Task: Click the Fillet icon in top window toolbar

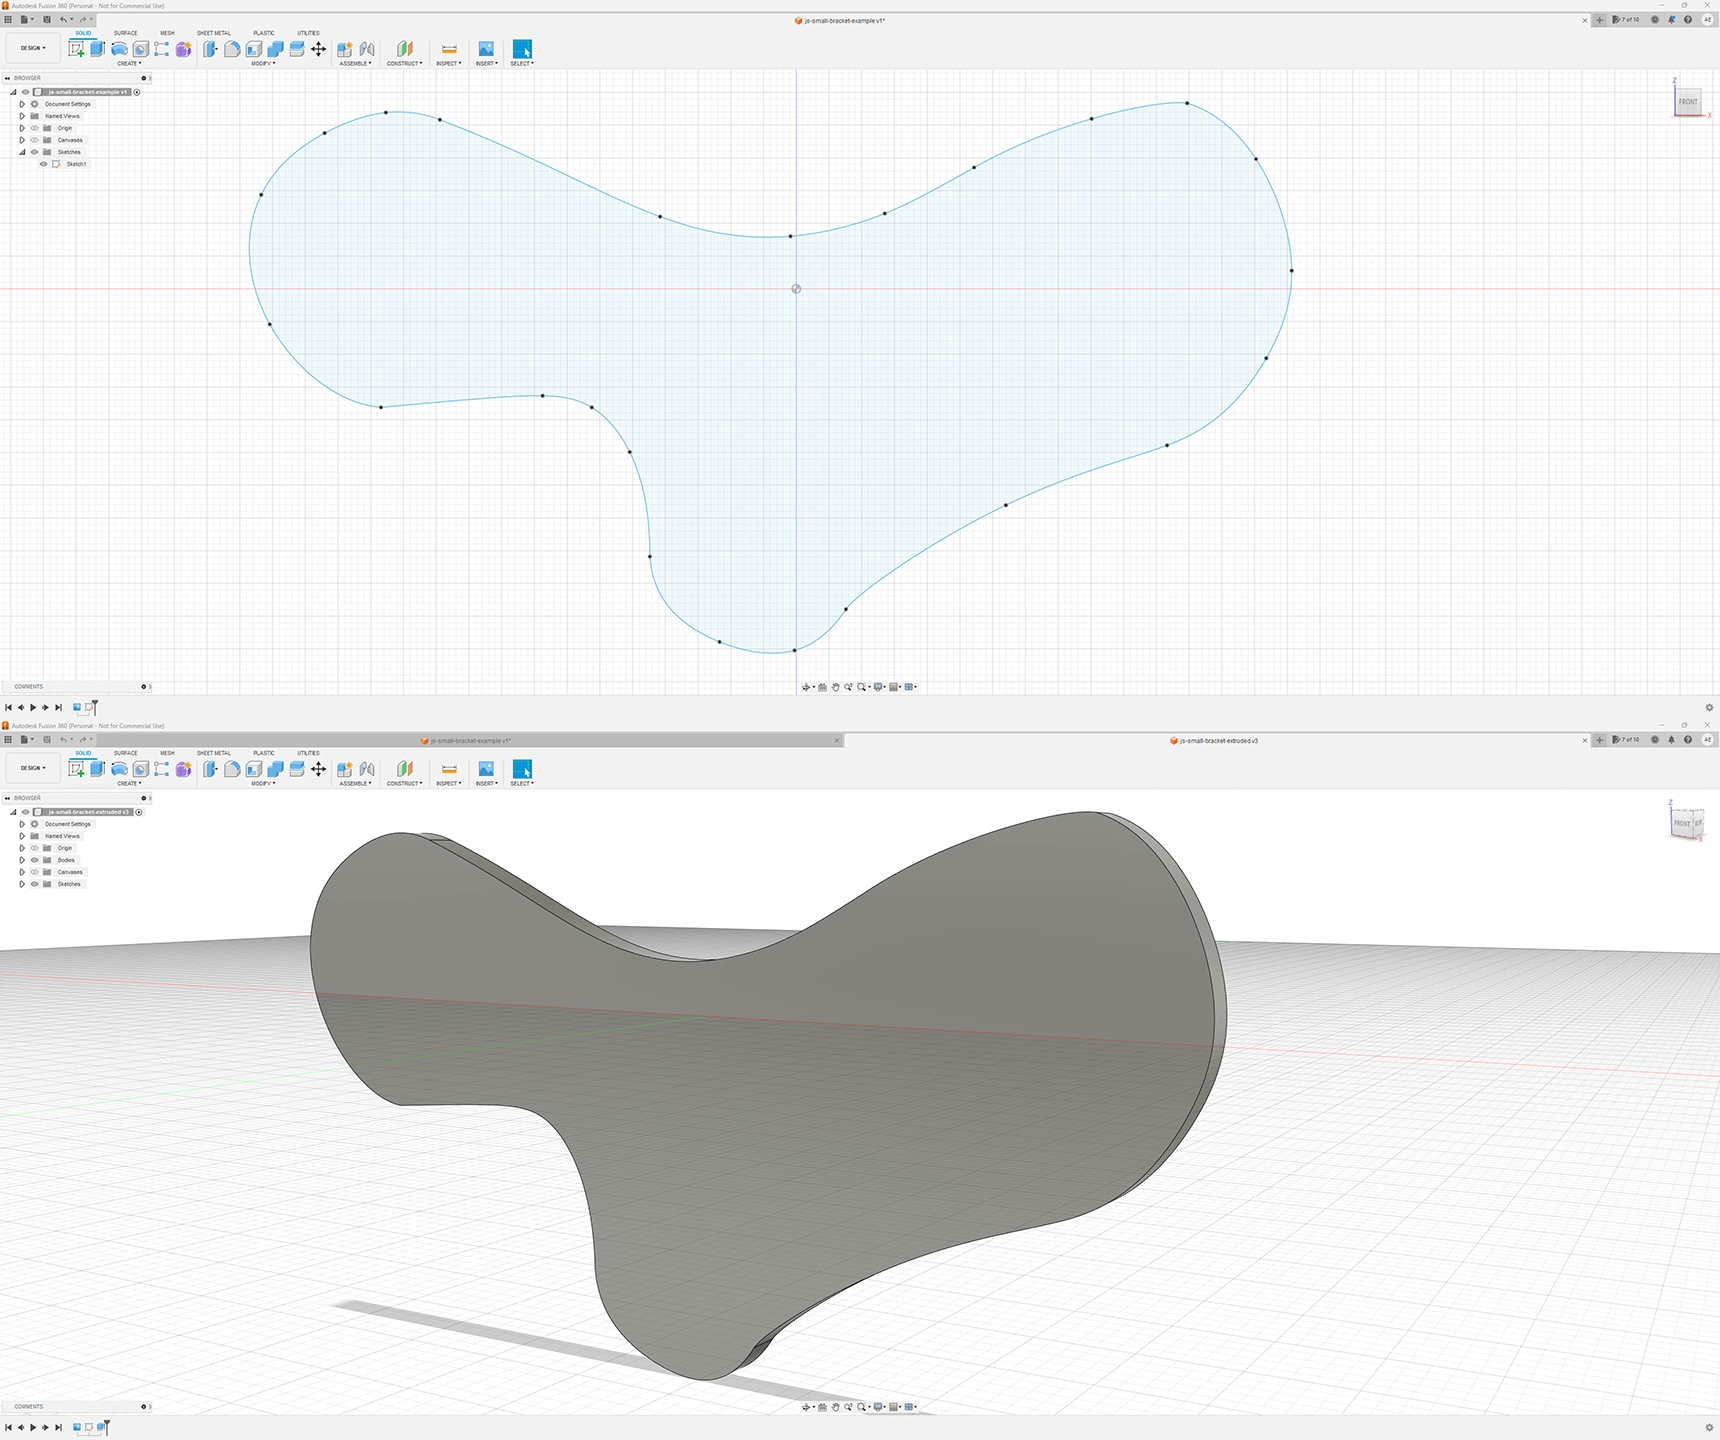Action: pyautogui.click(x=232, y=49)
